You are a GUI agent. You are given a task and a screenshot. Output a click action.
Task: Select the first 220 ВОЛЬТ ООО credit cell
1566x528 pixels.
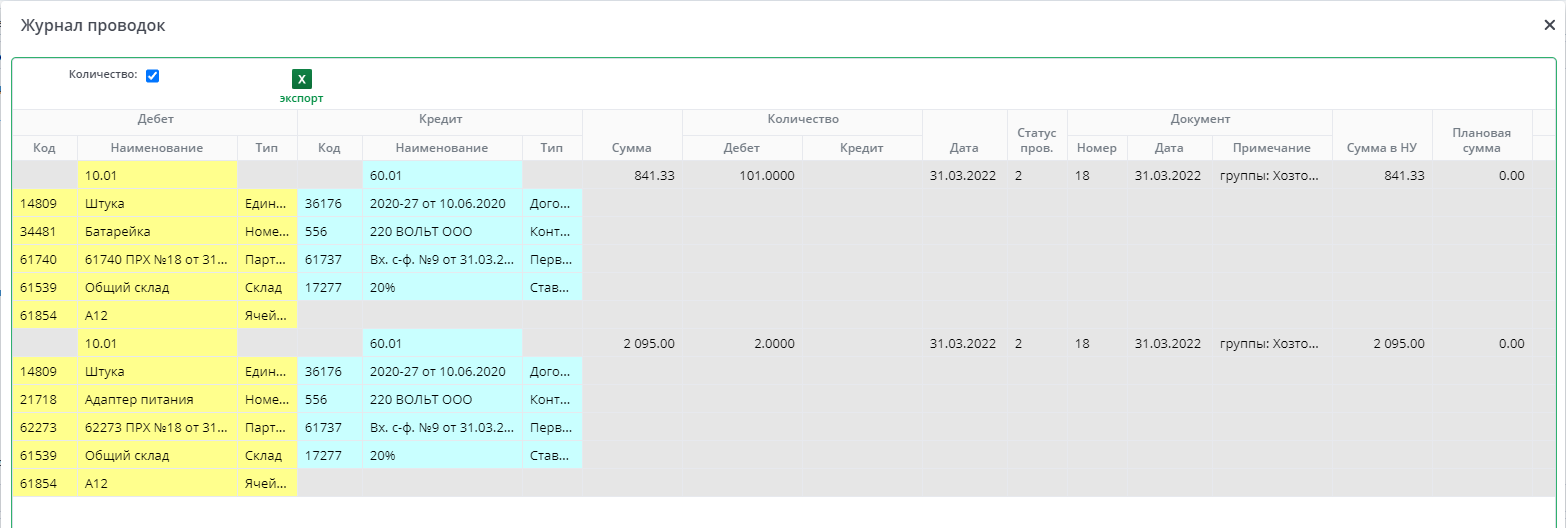441,231
